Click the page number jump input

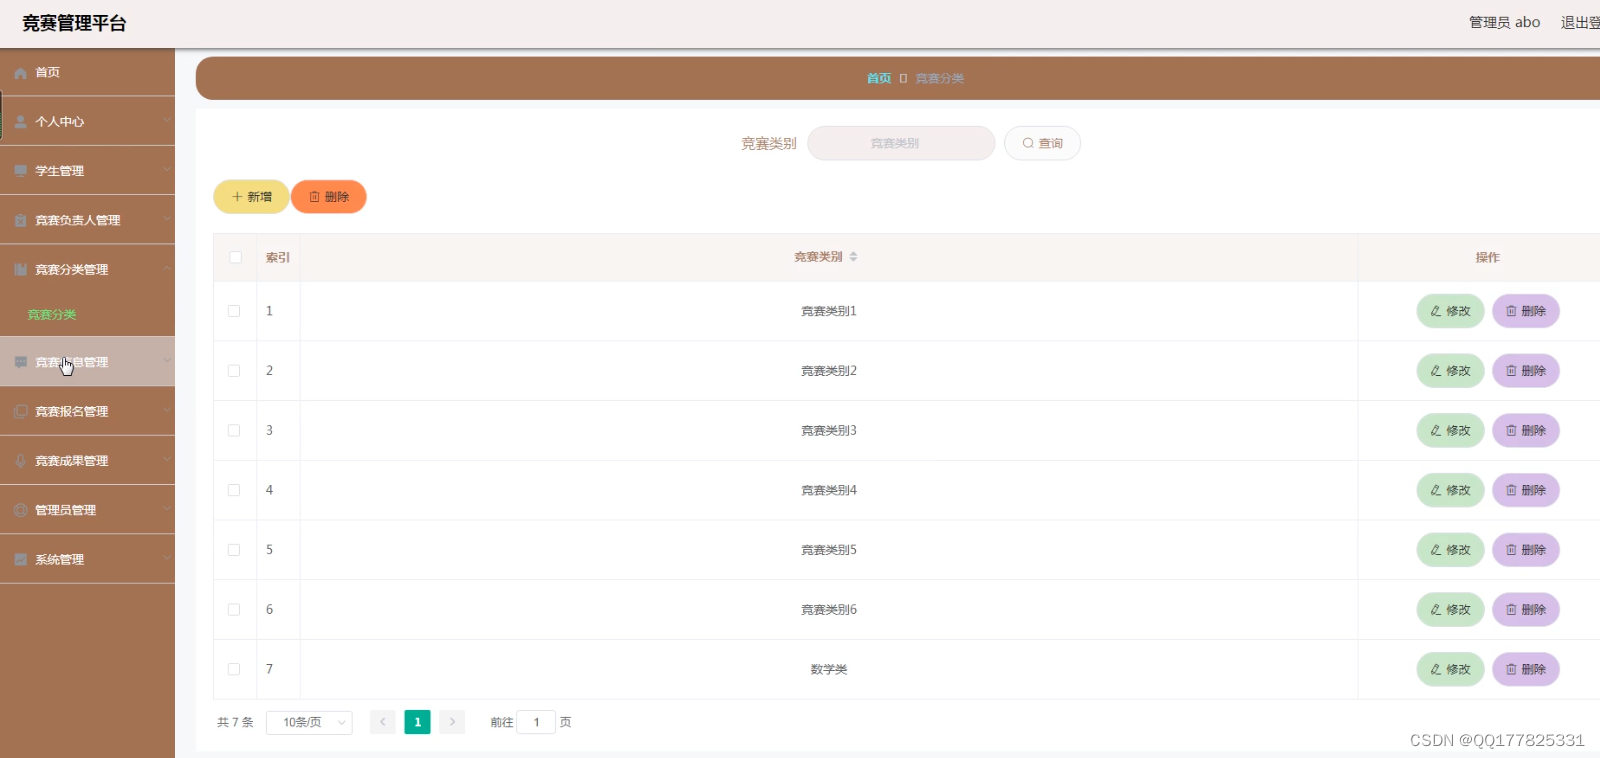tap(536, 722)
